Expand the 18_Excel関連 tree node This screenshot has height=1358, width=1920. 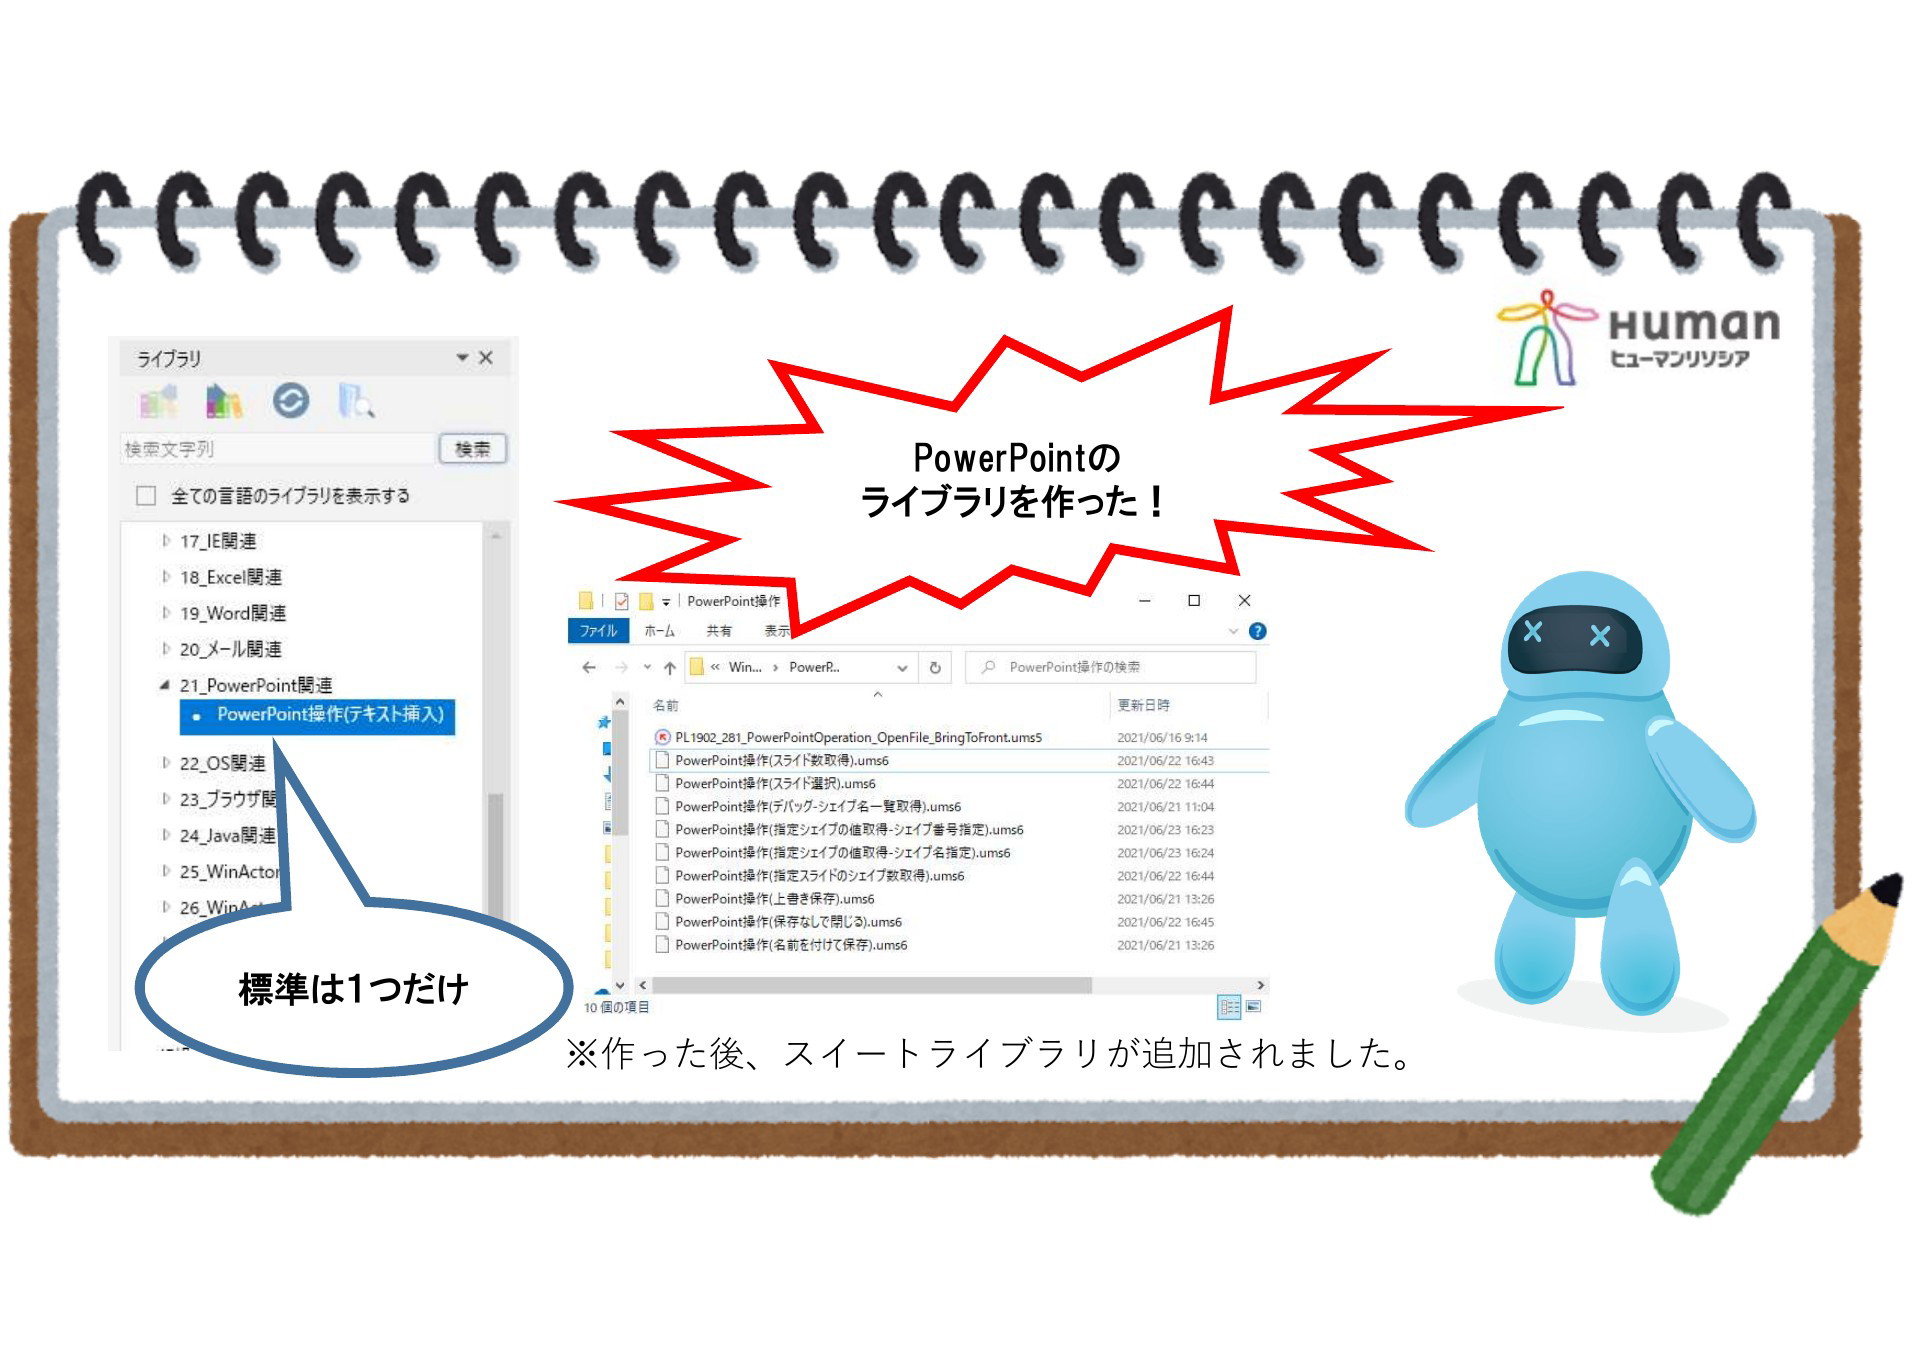click(166, 577)
